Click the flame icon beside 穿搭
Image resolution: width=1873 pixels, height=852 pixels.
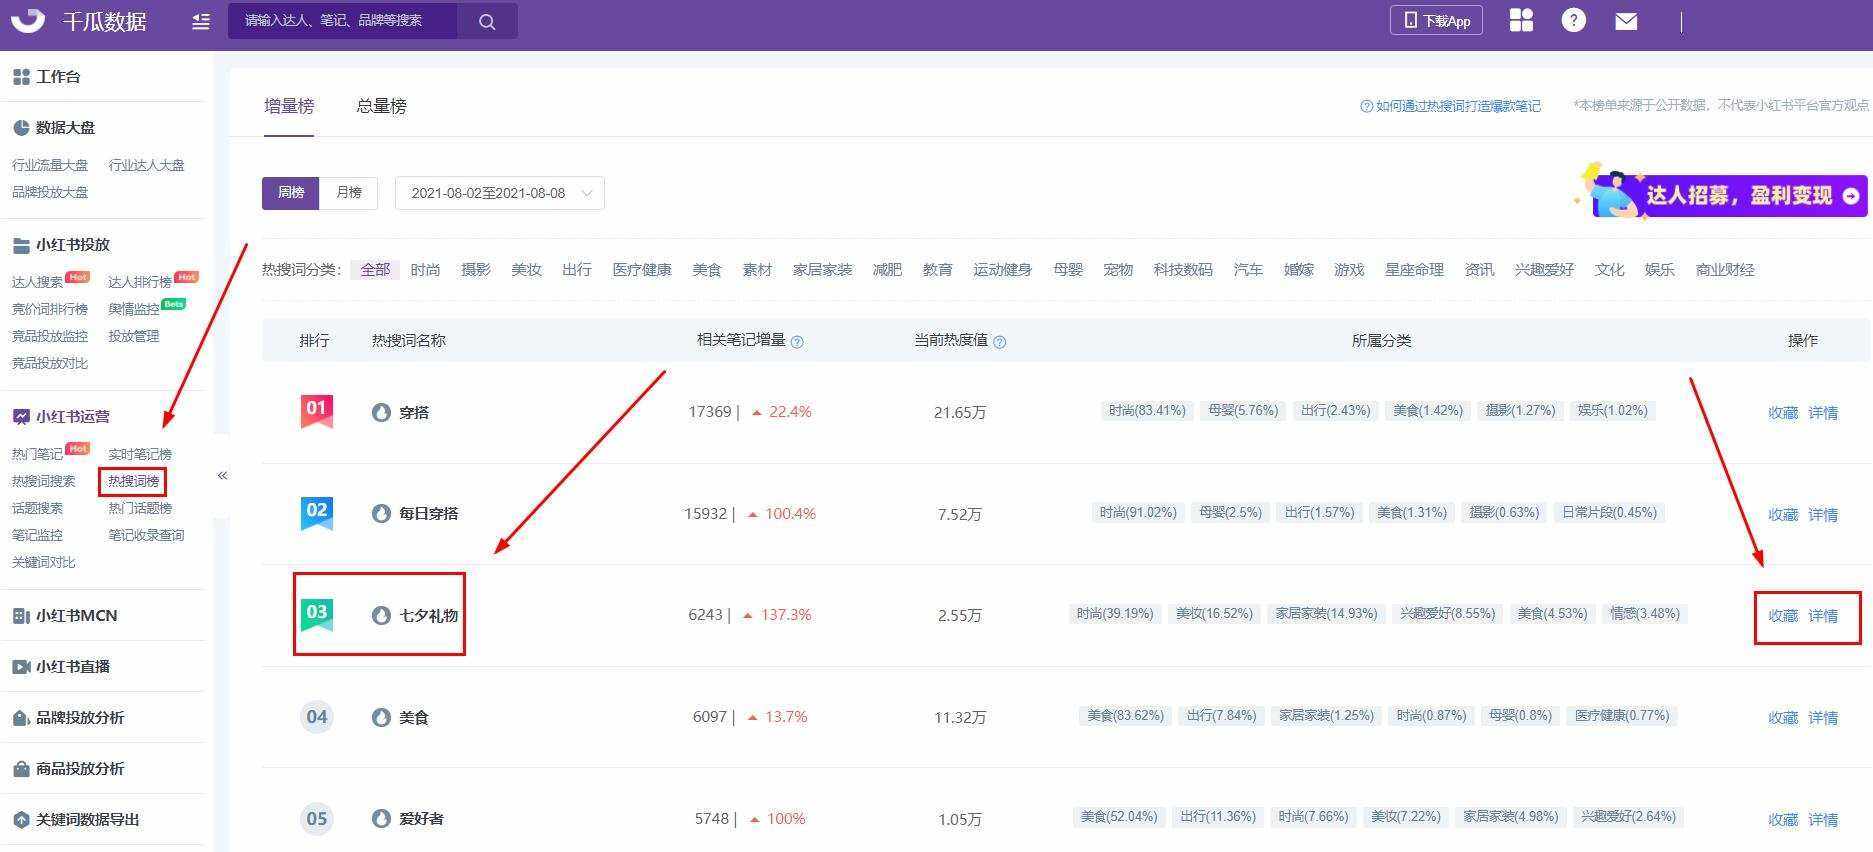click(381, 412)
